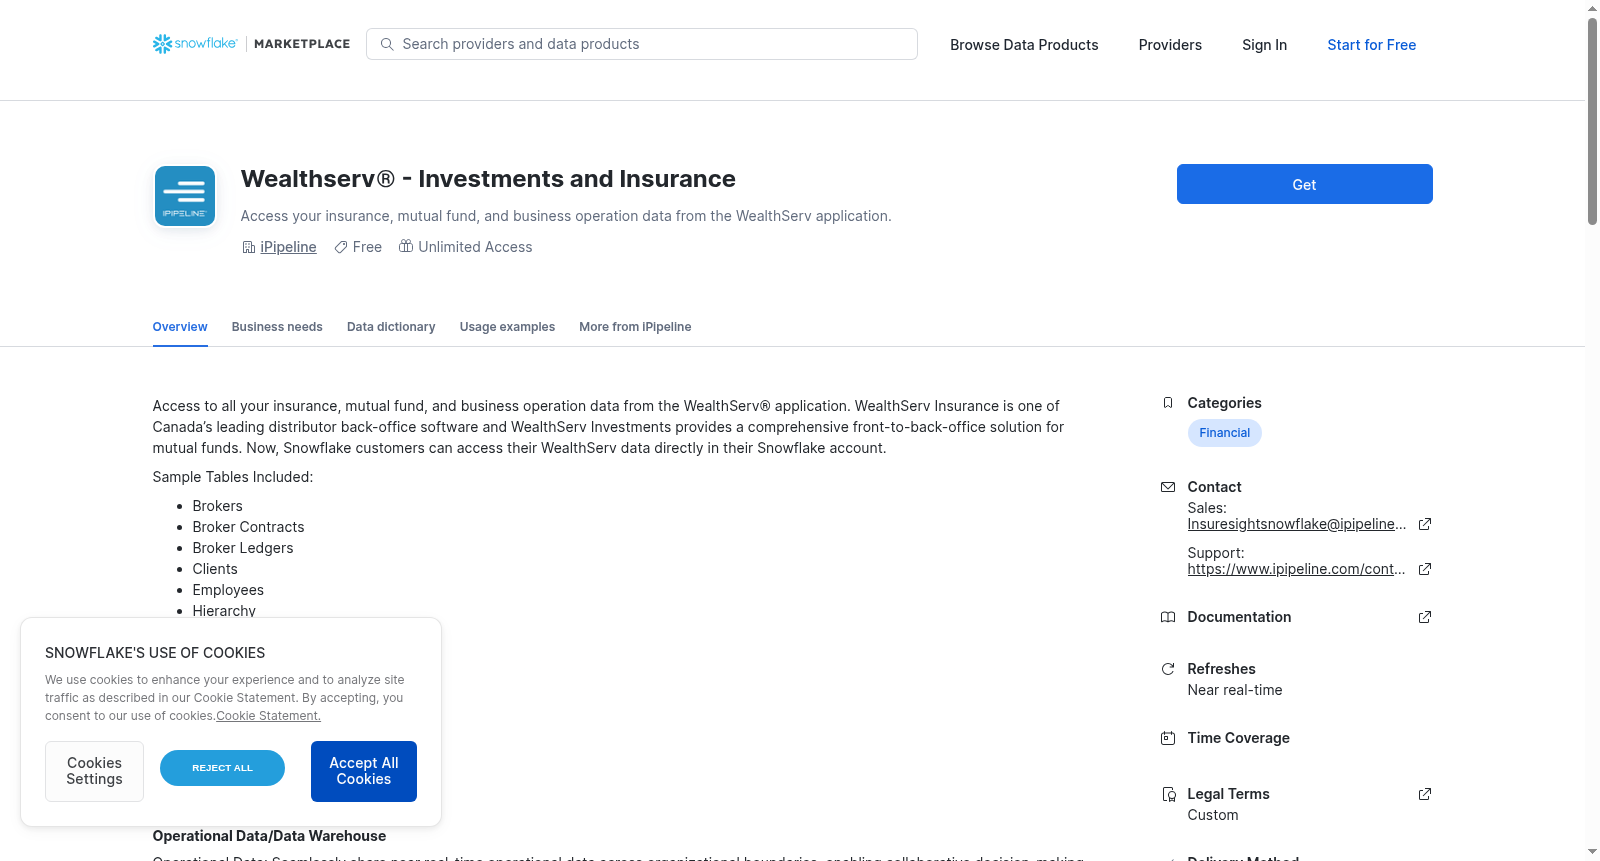Image resolution: width=1600 pixels, height=861 pixels.
Task: Open the More from iPipeline tab
Action: (x=635, y=327)
